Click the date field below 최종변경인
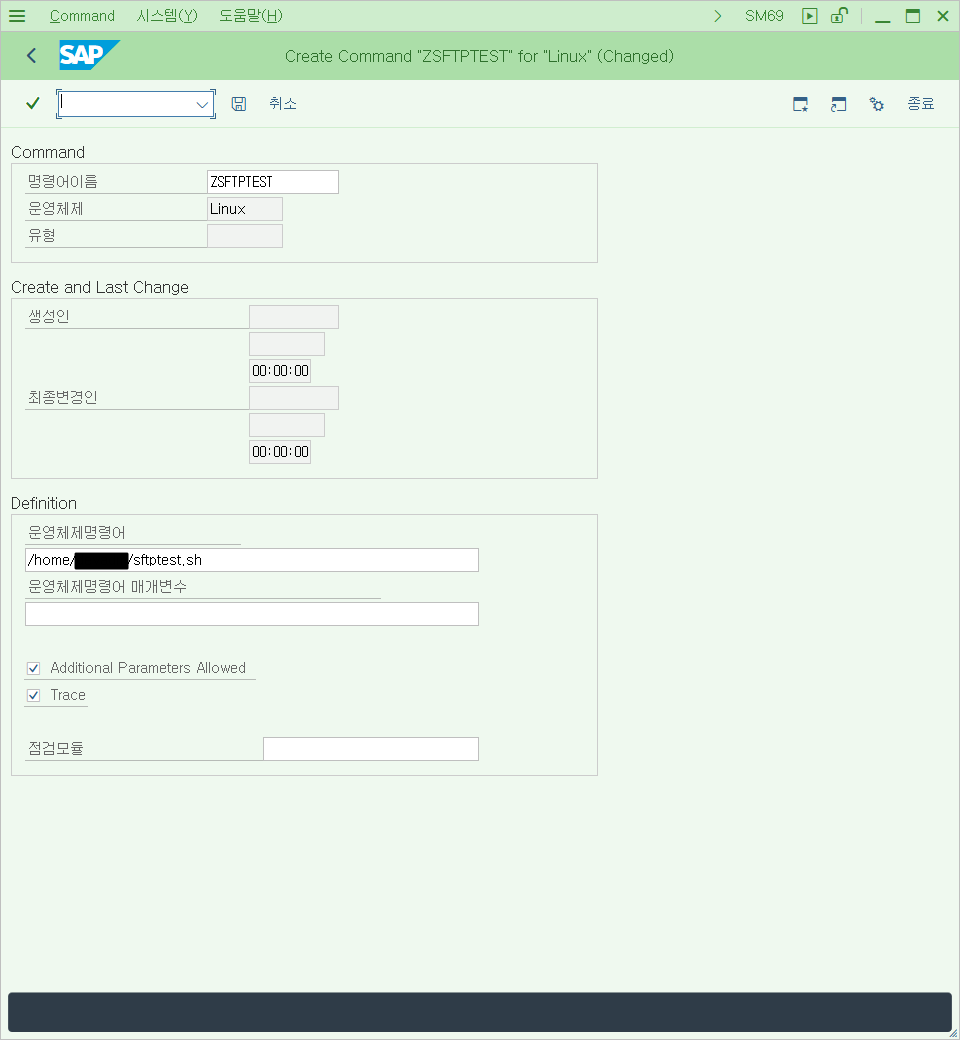This screenshot has width=960, height=1040. coord(287,425)
